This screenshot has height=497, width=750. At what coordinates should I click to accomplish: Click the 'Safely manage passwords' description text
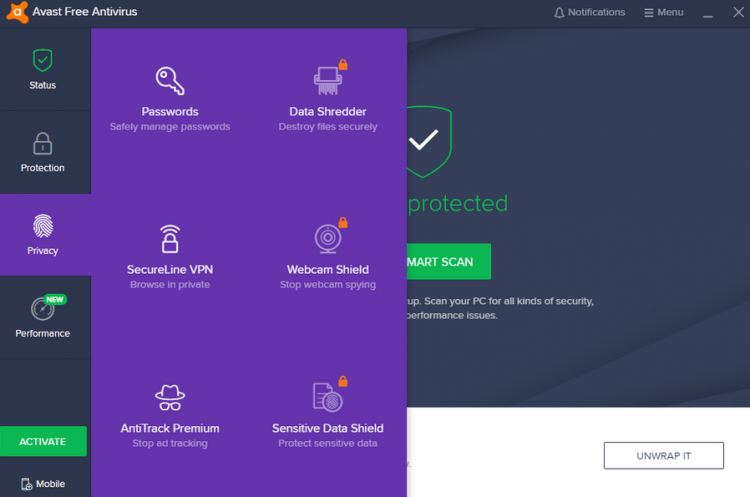point(170,127)
